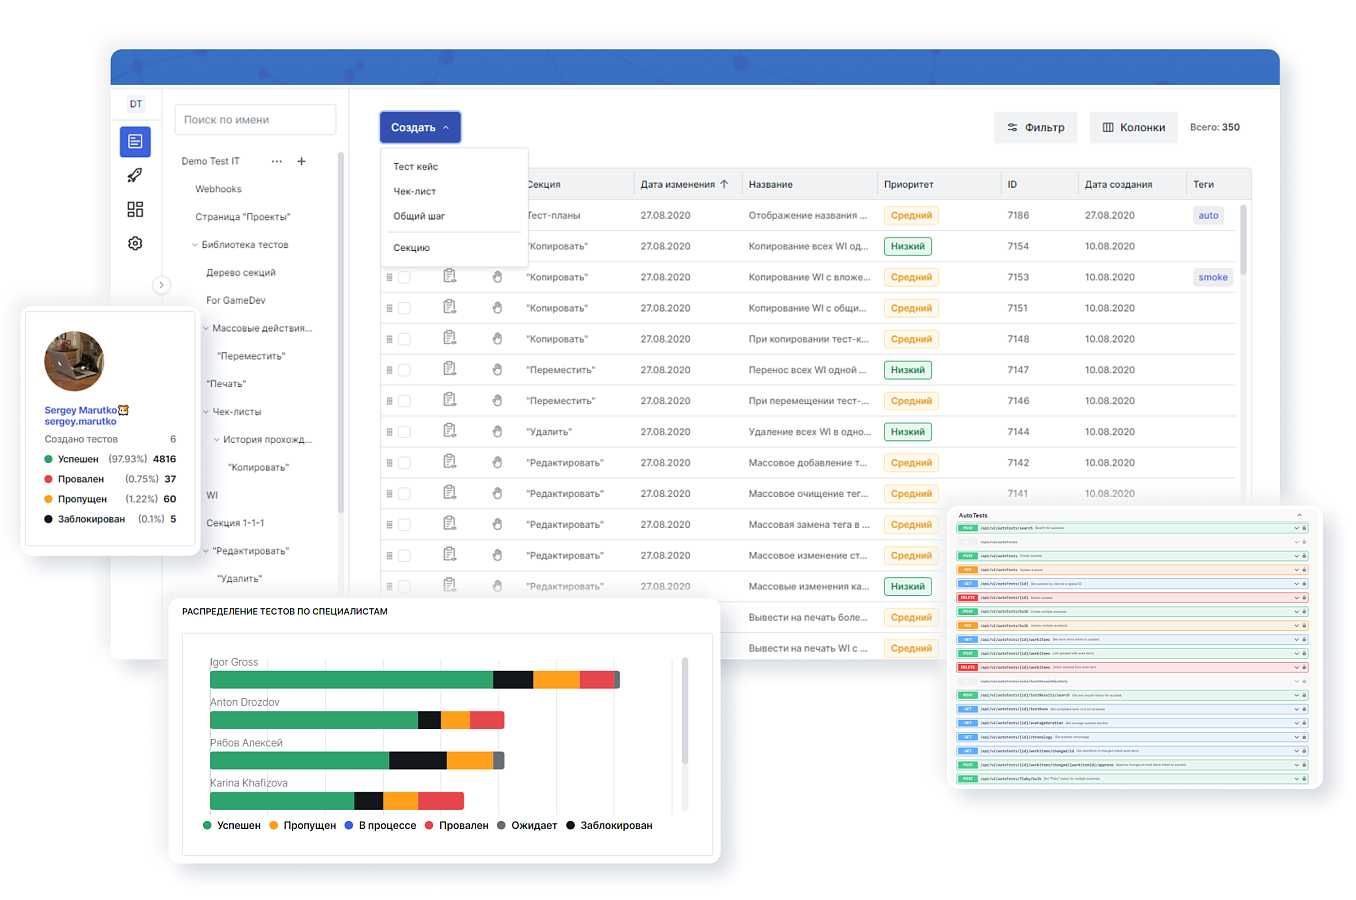The width and height of the screenshot is (1356, 900).
Task: Click the three-dots menu beside Demo Test IT
Action: tap(277, 161)
